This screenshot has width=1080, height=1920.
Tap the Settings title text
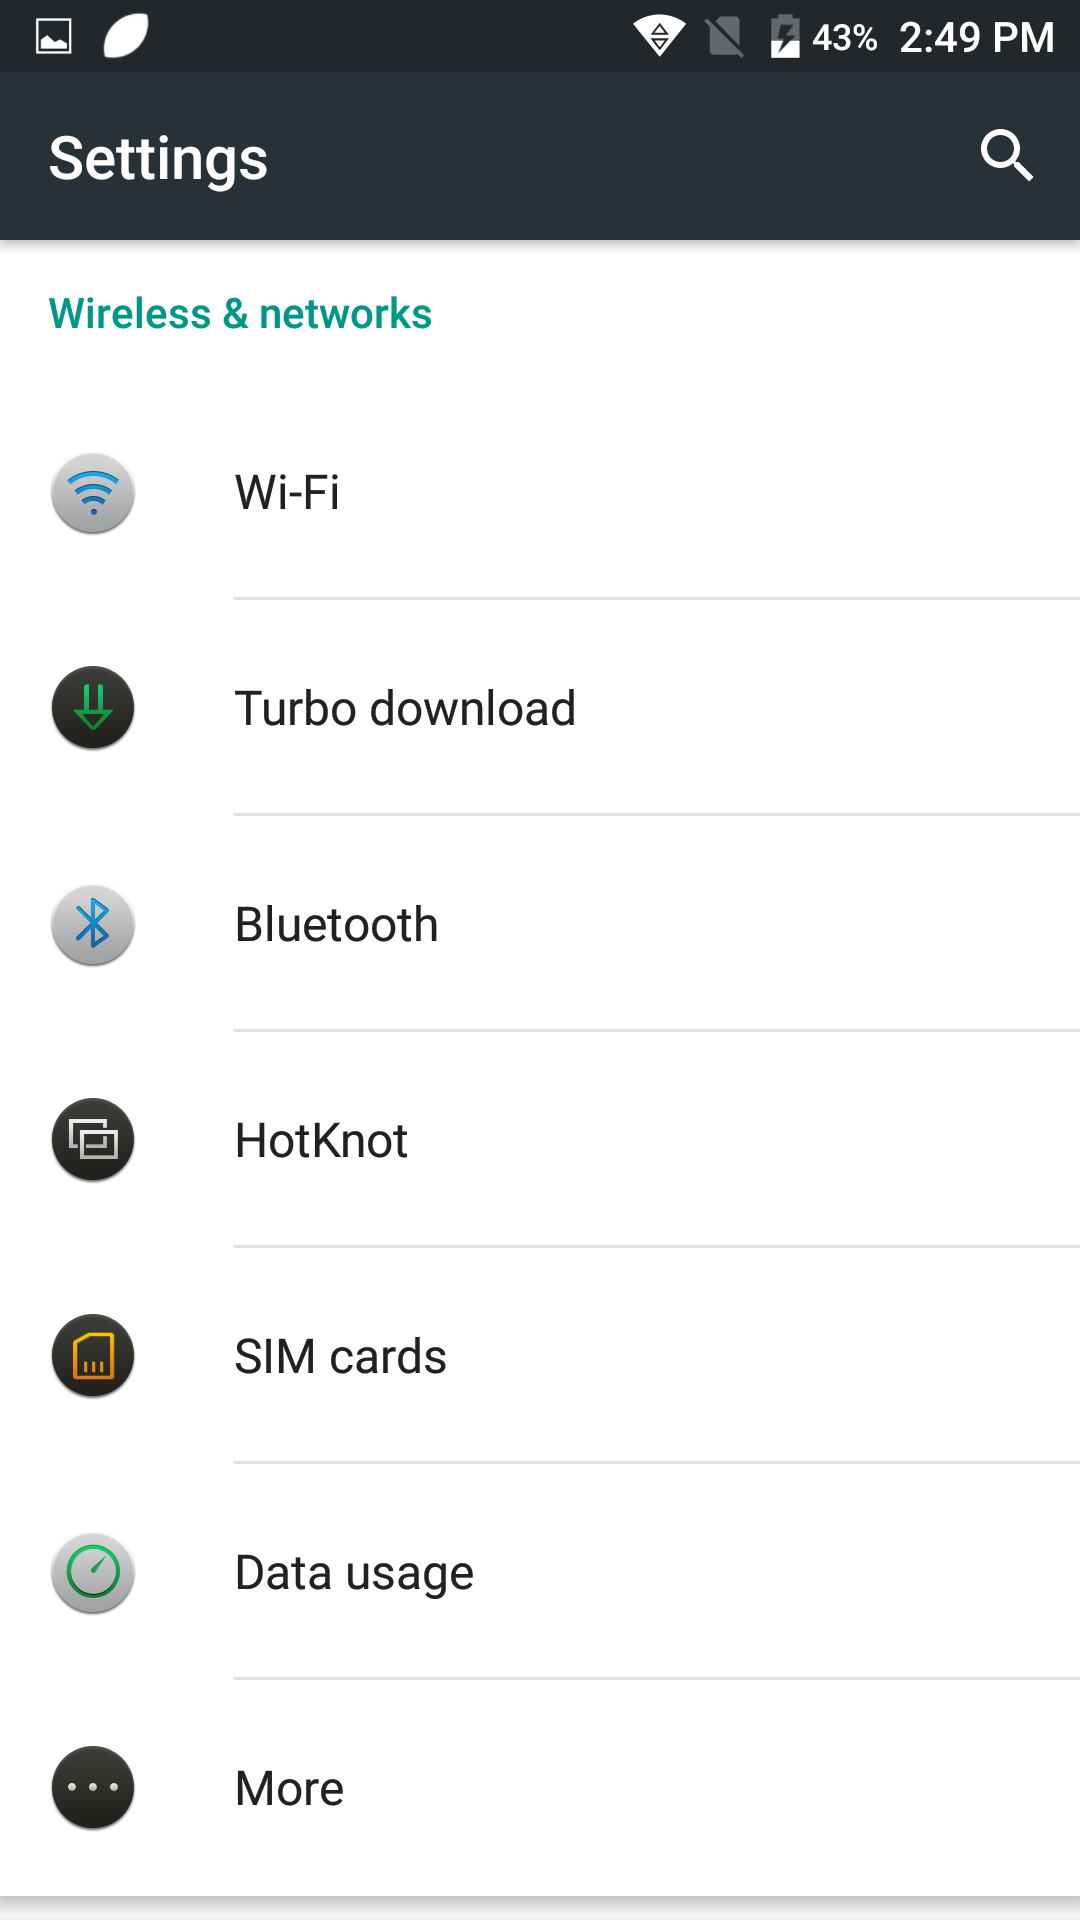158,158
